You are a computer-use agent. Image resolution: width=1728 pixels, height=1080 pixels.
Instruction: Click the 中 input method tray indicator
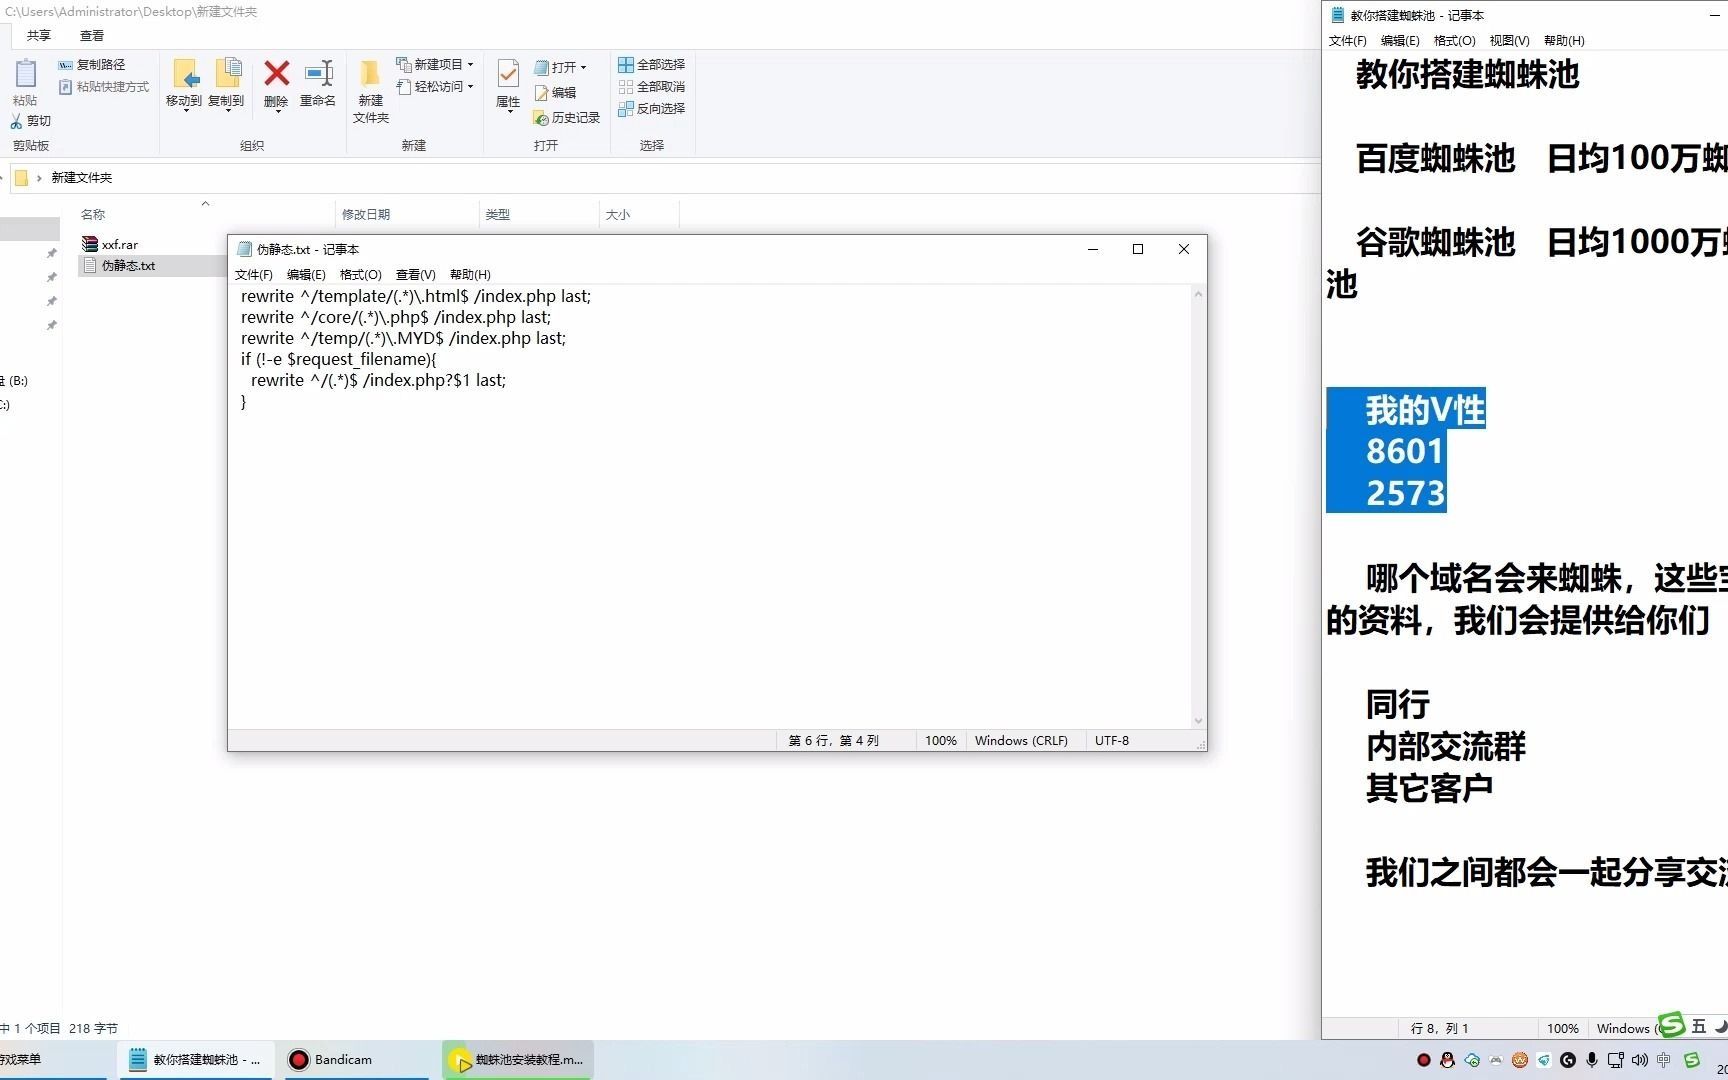(x=1663, y=1060)
